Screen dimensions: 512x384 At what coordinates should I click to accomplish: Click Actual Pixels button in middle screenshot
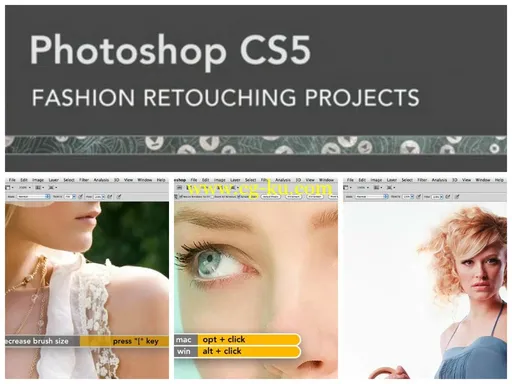271,197
